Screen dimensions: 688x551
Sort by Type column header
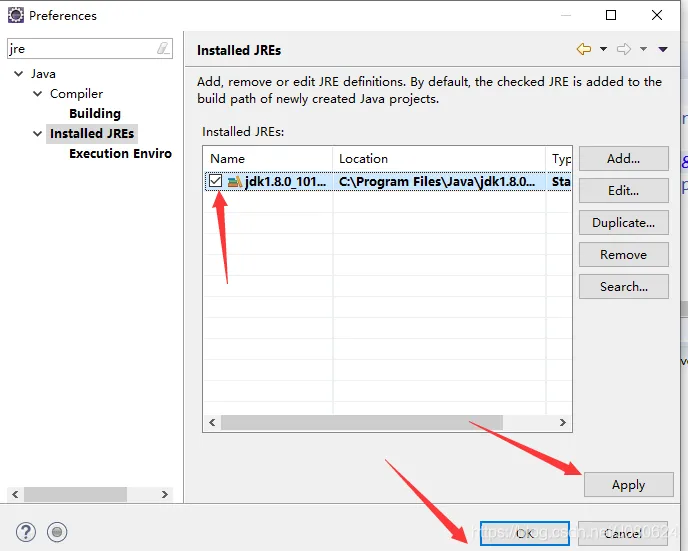tap(559, 158)
